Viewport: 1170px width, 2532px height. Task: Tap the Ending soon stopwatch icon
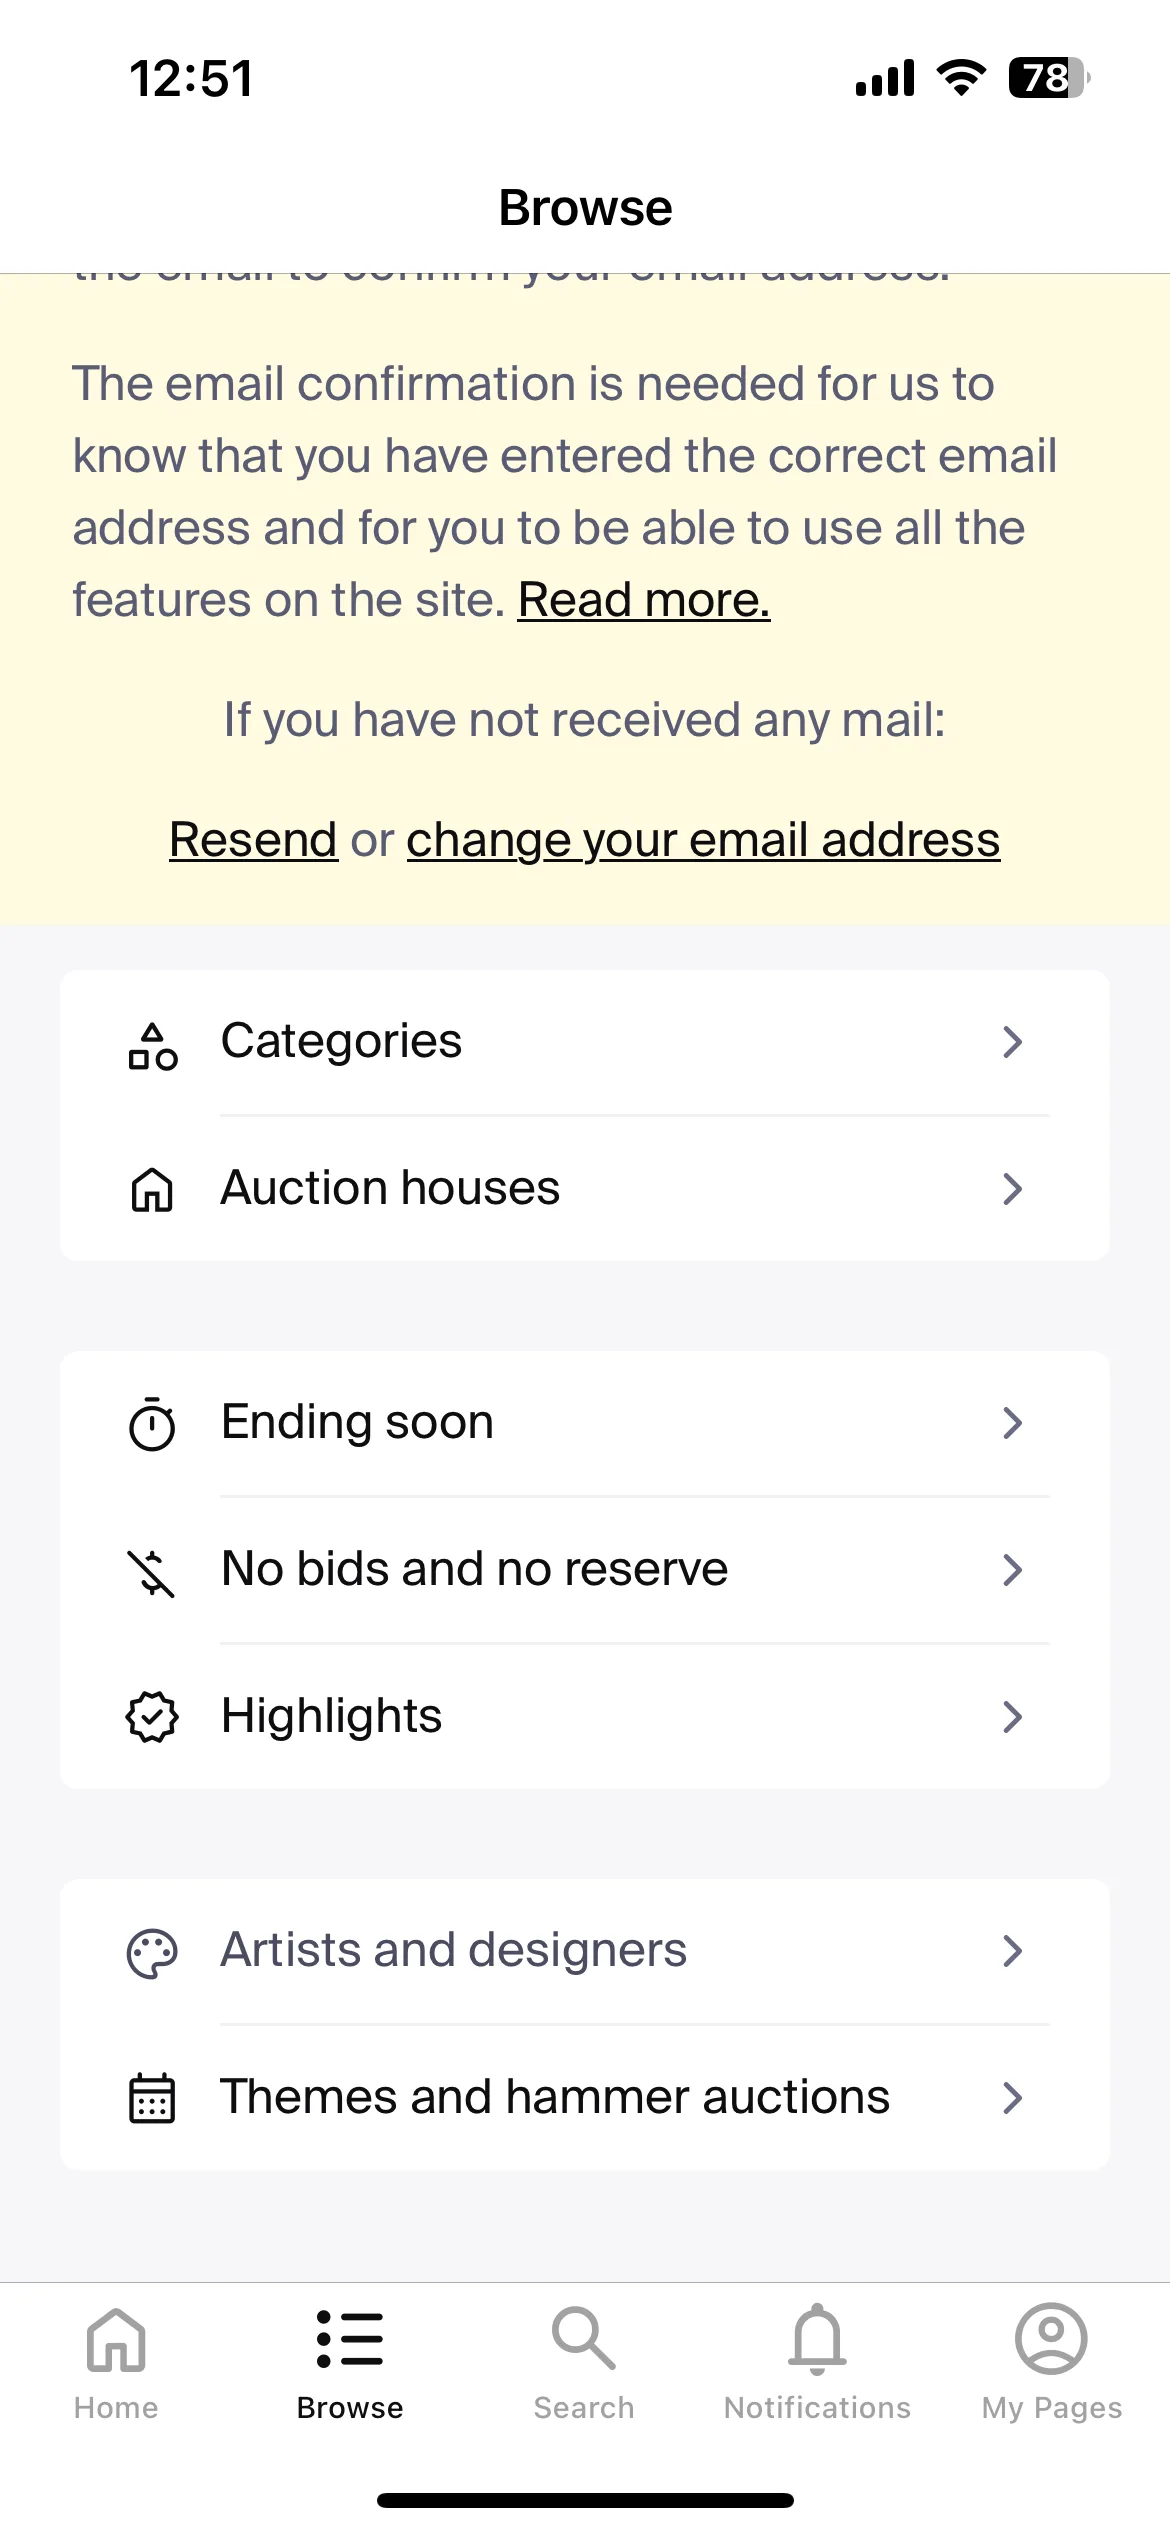(152, 1424)
